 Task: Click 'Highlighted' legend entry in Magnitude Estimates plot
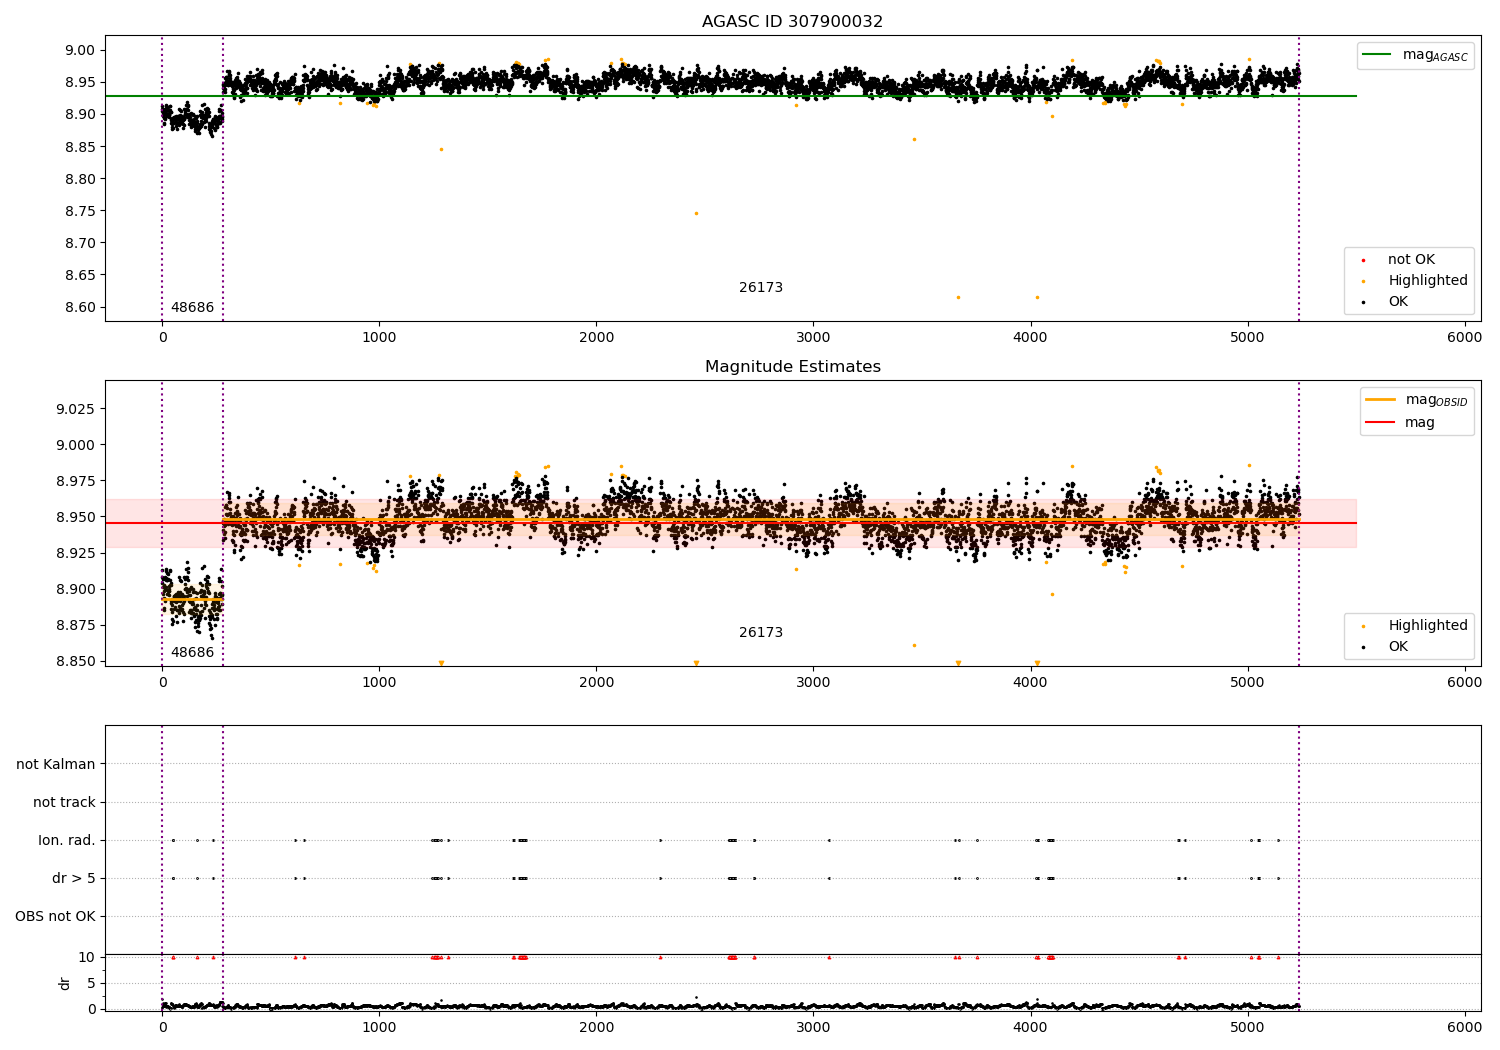(x=1427, y=625)
